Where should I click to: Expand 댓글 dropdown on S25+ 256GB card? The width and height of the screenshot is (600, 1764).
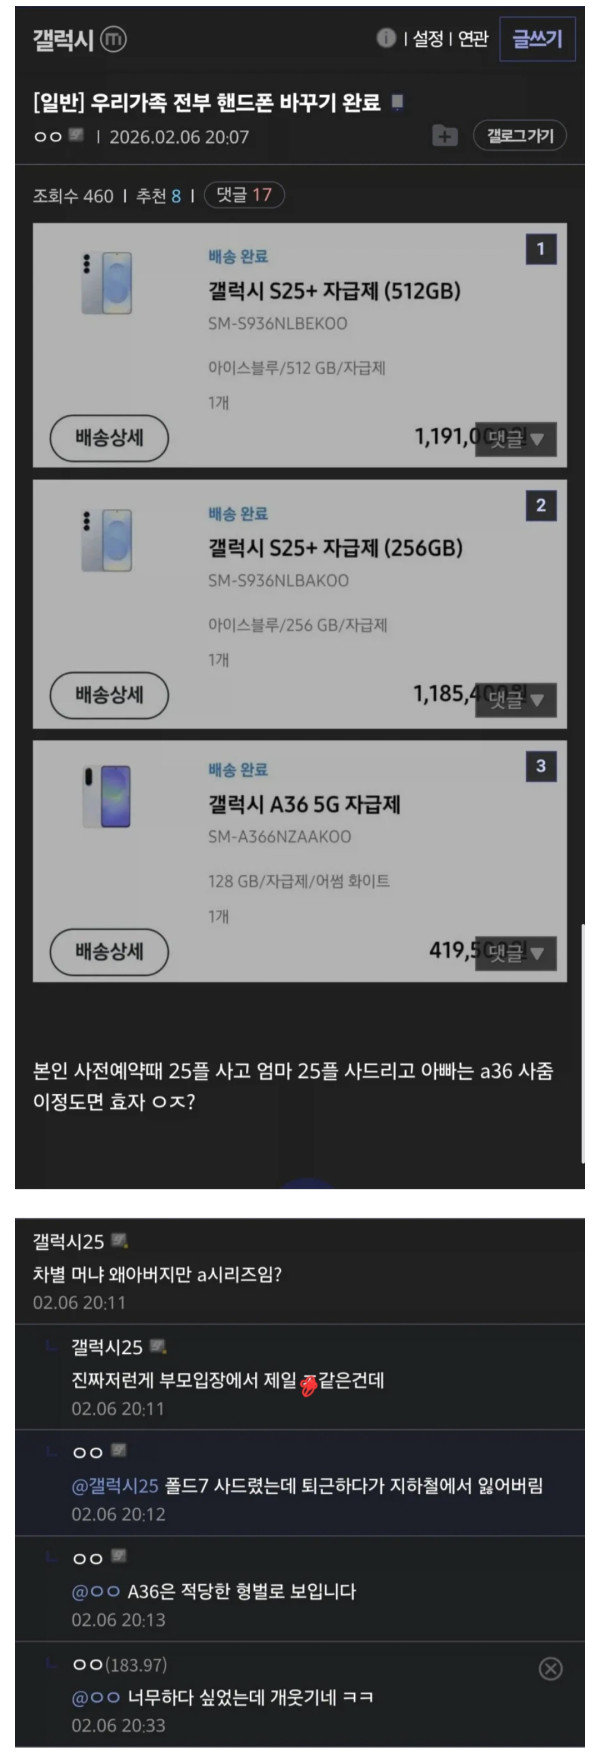[516, 700]
